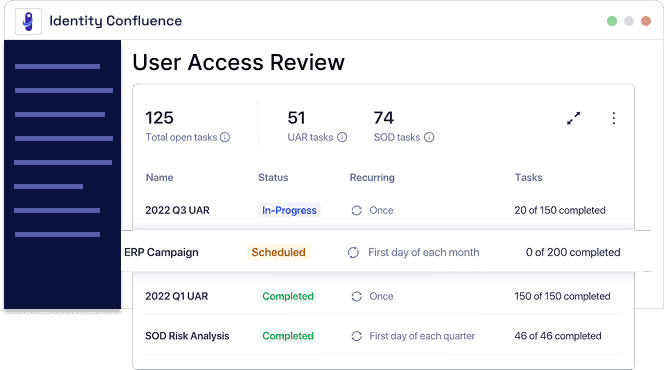Open the SOD Risk Analysis campaign
664x370 pixels.
[x=187, y=336]
